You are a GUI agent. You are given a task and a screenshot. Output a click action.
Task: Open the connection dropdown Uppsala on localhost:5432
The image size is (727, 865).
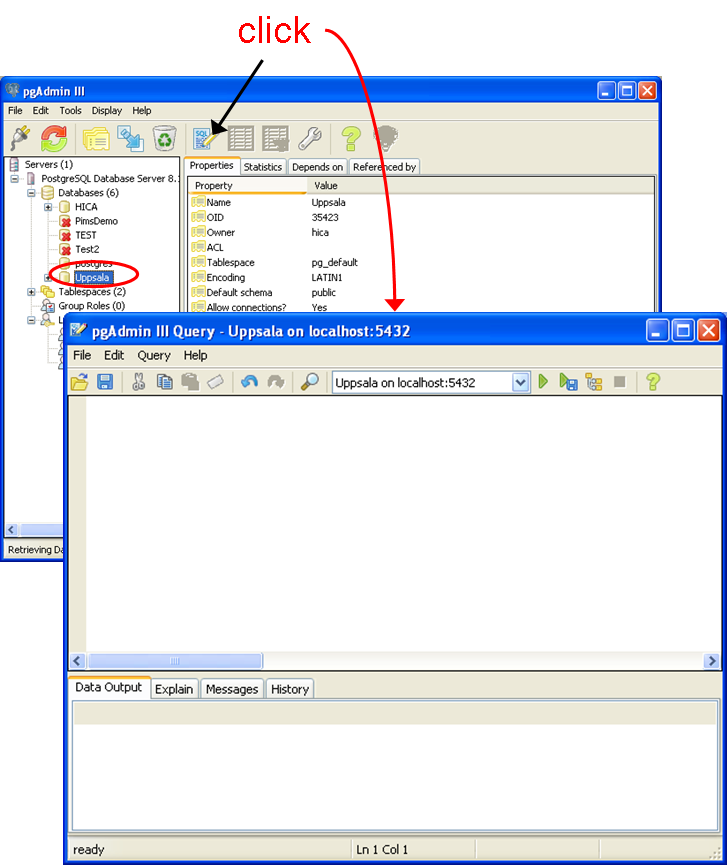[520, 382]
